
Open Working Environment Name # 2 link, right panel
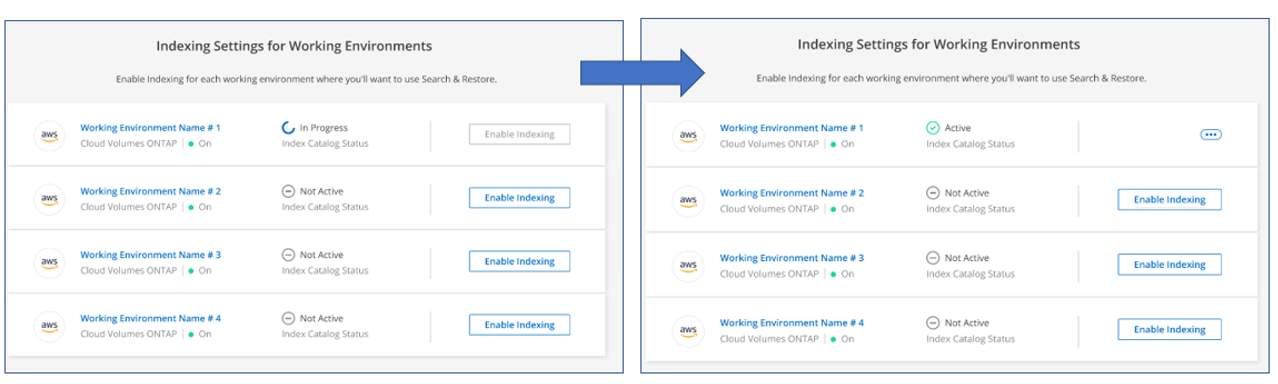pos(792,193)
